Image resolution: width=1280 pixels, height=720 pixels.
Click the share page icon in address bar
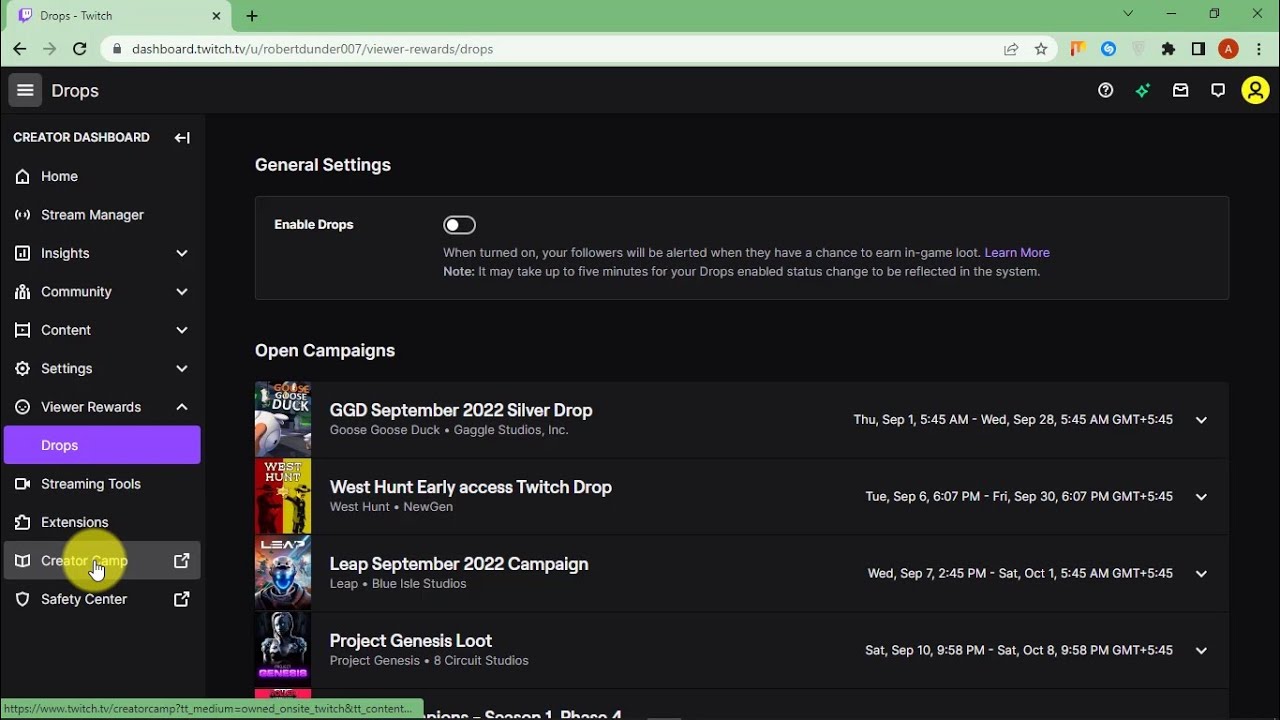(x=1011, y=49)
